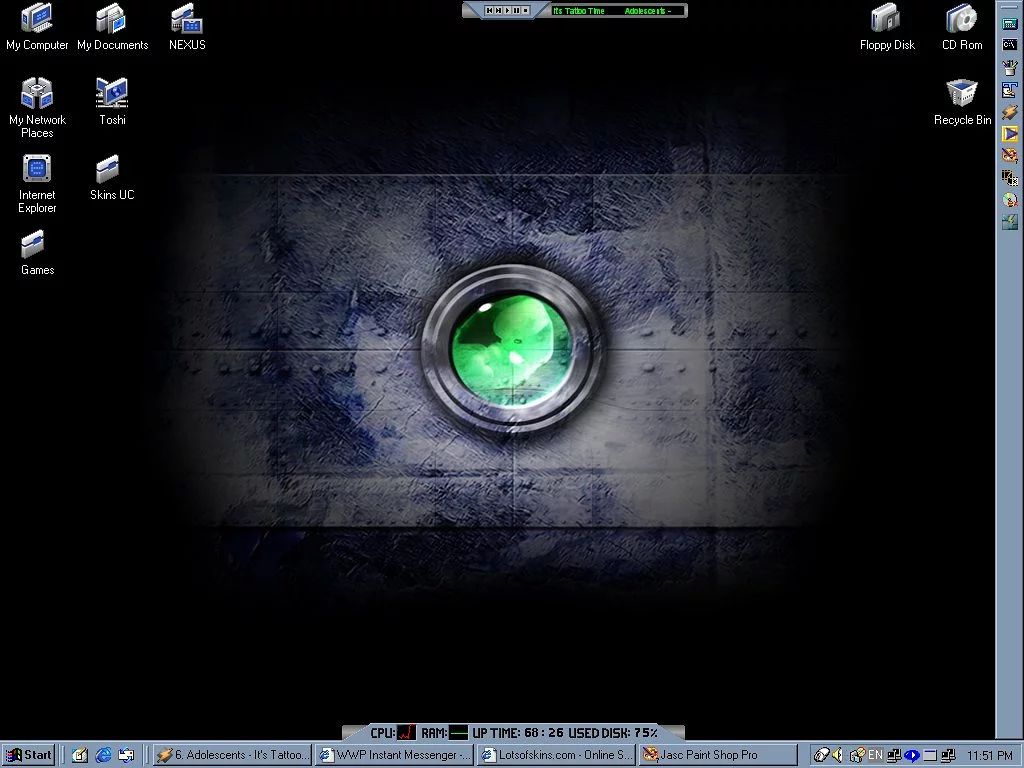Stop playback in the mini player
The image size is (1024, 768).
[x=526, y=10]
